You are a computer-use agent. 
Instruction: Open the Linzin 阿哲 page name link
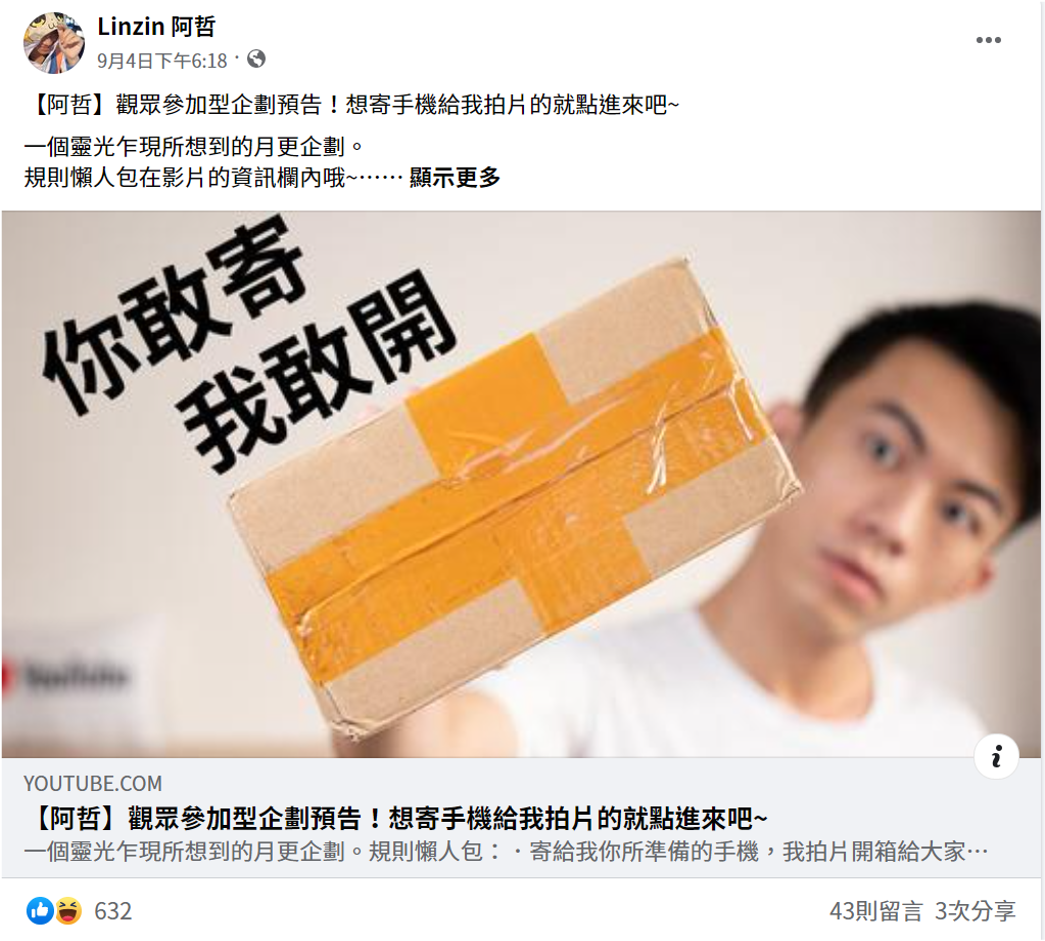coord(156,27)
